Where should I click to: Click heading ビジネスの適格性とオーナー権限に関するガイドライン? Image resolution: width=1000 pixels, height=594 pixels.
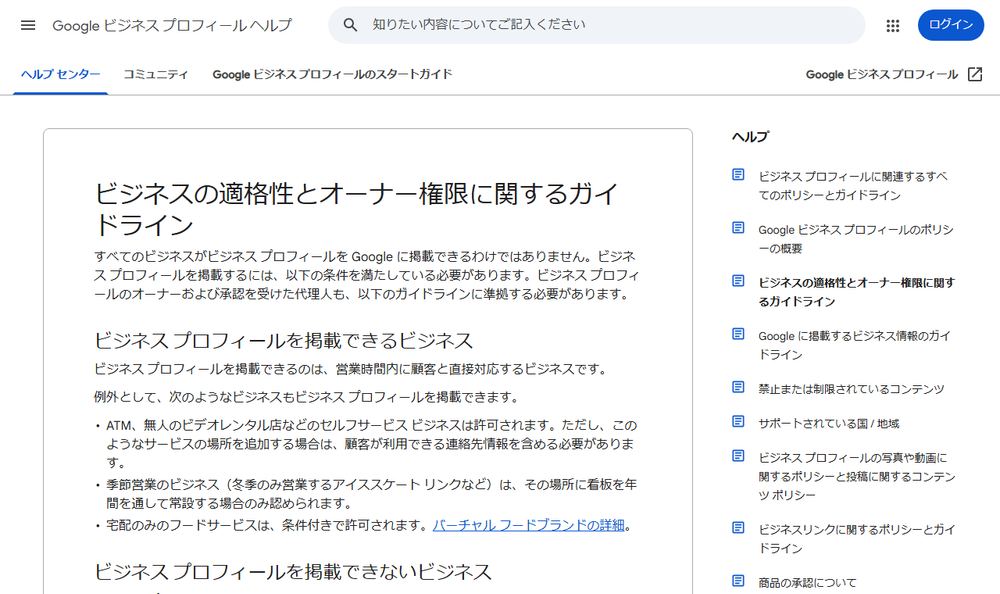[x=356, y=209]
